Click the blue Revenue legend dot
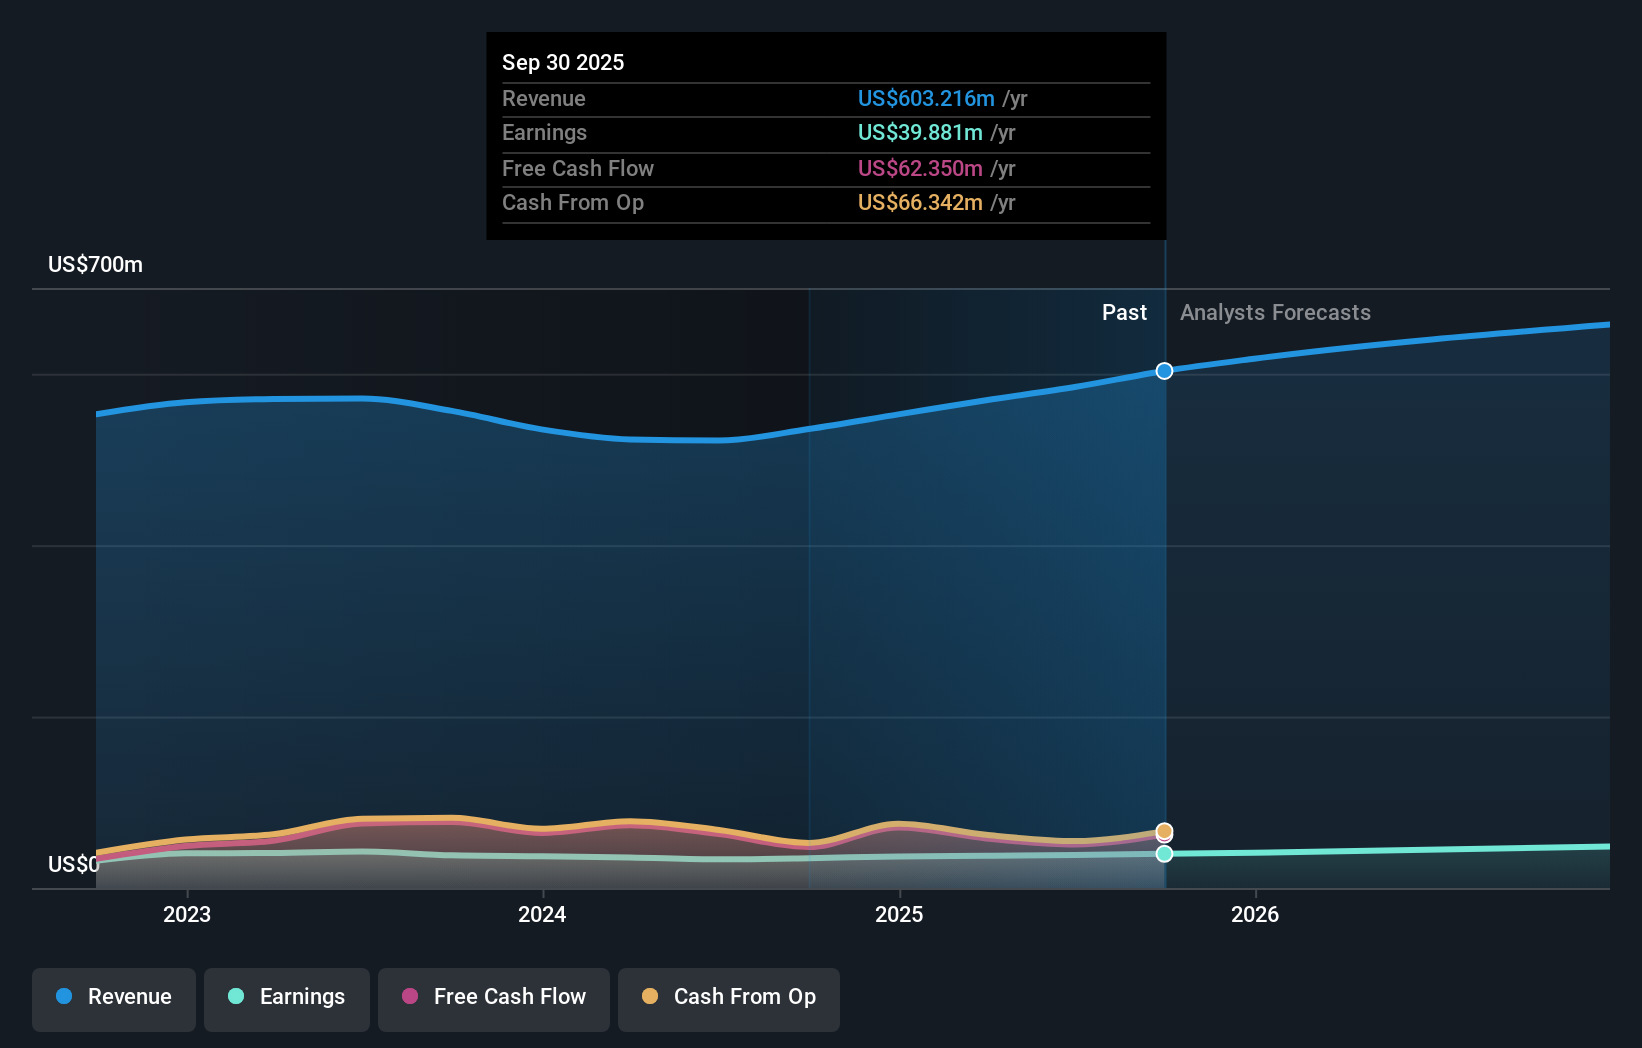 click(x=63, y=997)
